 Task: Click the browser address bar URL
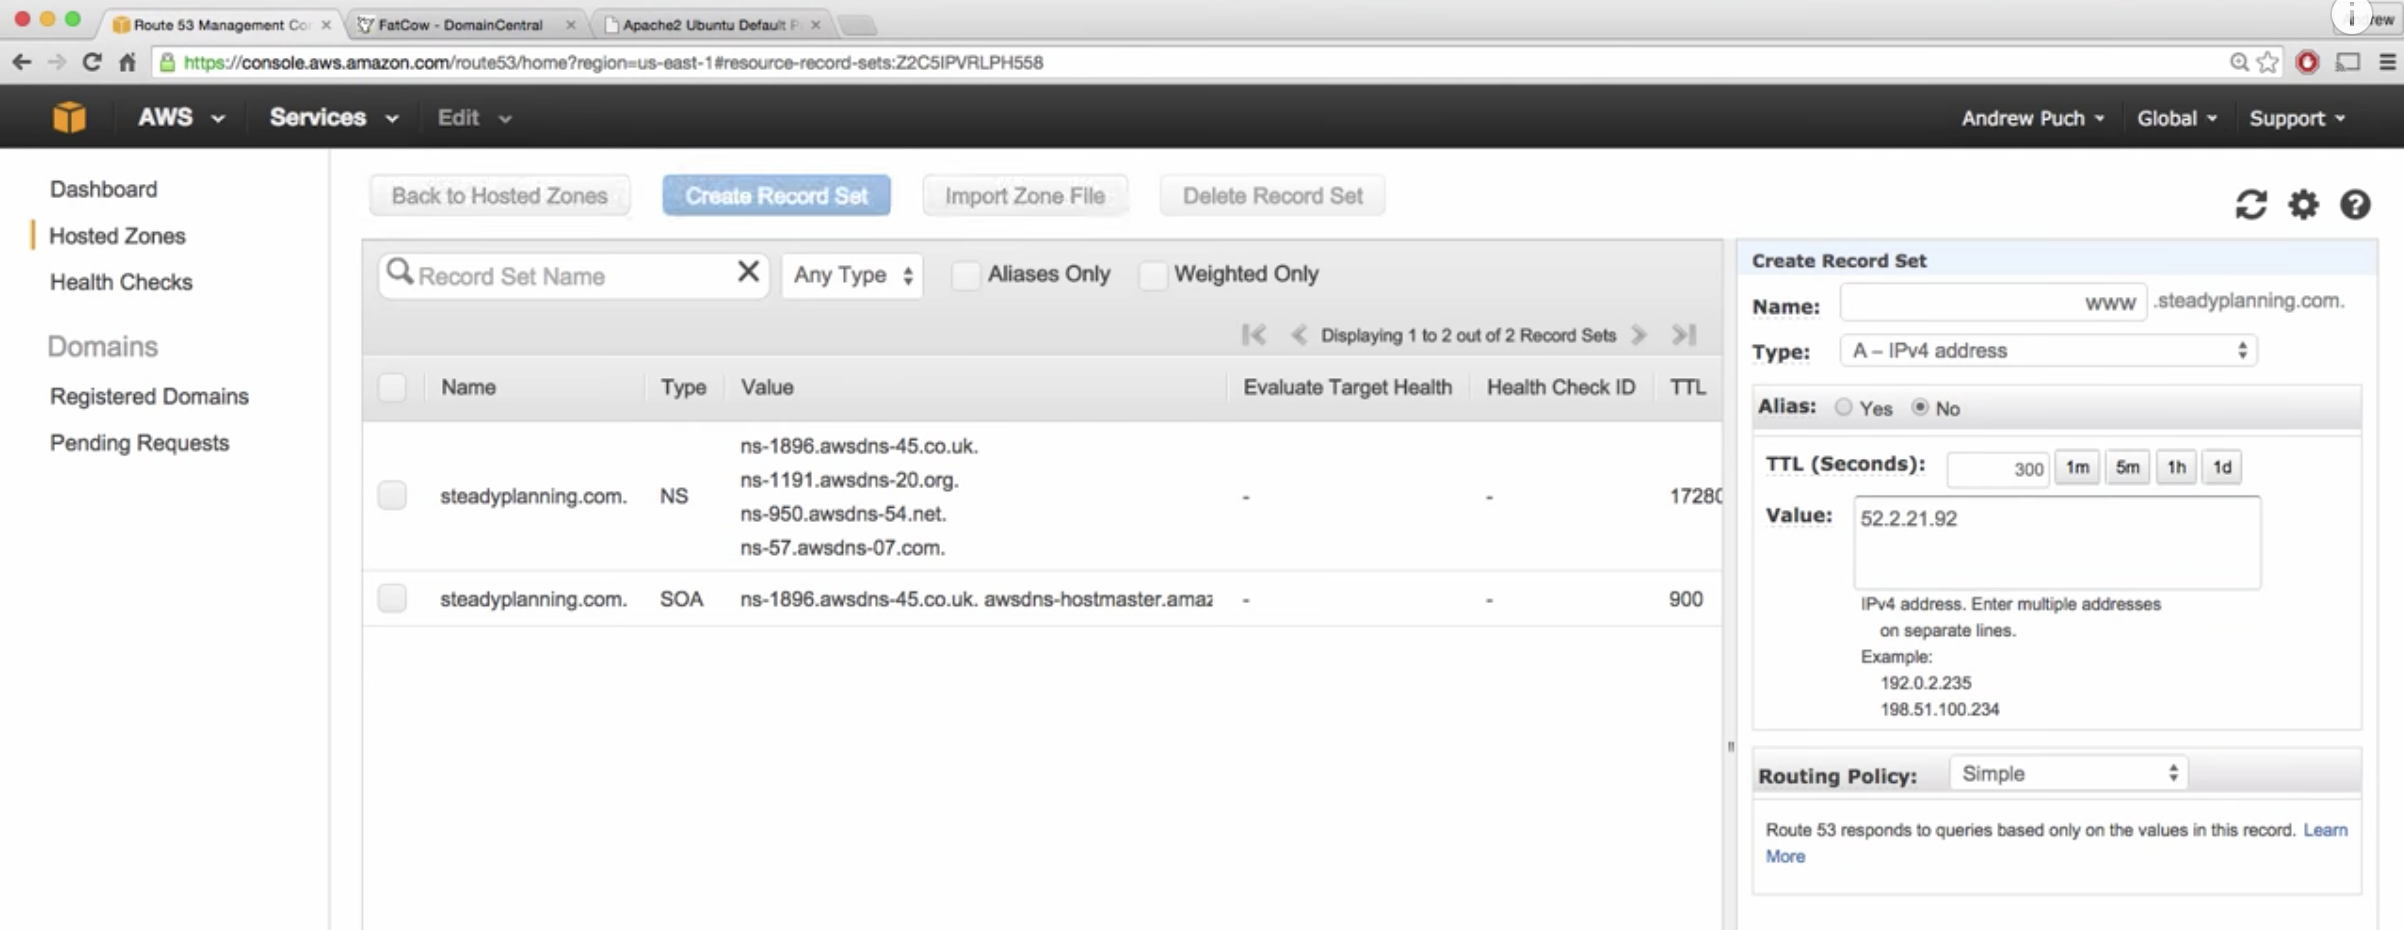click(x=612, y=62)
